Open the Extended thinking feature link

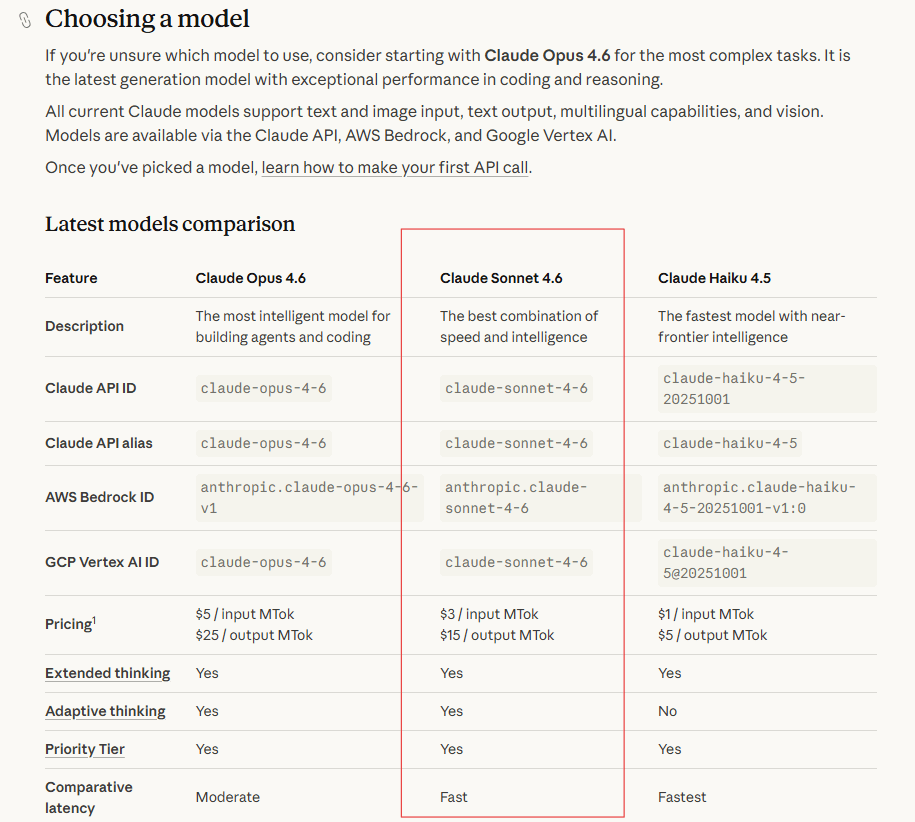[x=107, y=673]
